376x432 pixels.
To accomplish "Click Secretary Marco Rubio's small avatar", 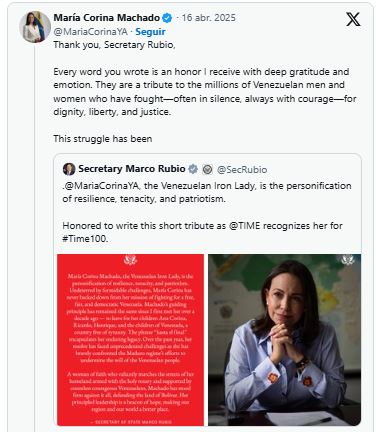I will tap(69, 169).
